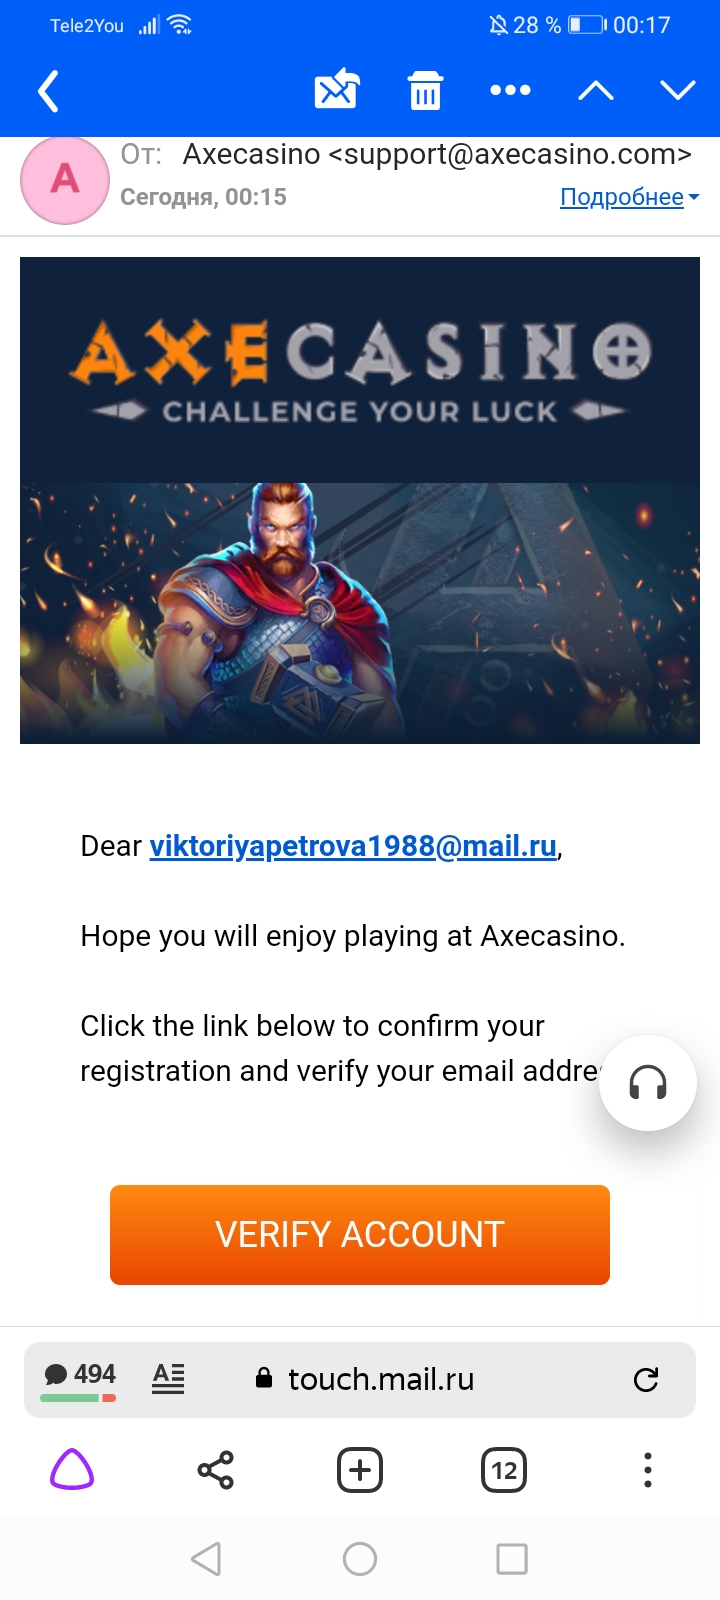Tap the sender avatar with letter A
The image size is (720, 1600).
[x=65, y=180]
